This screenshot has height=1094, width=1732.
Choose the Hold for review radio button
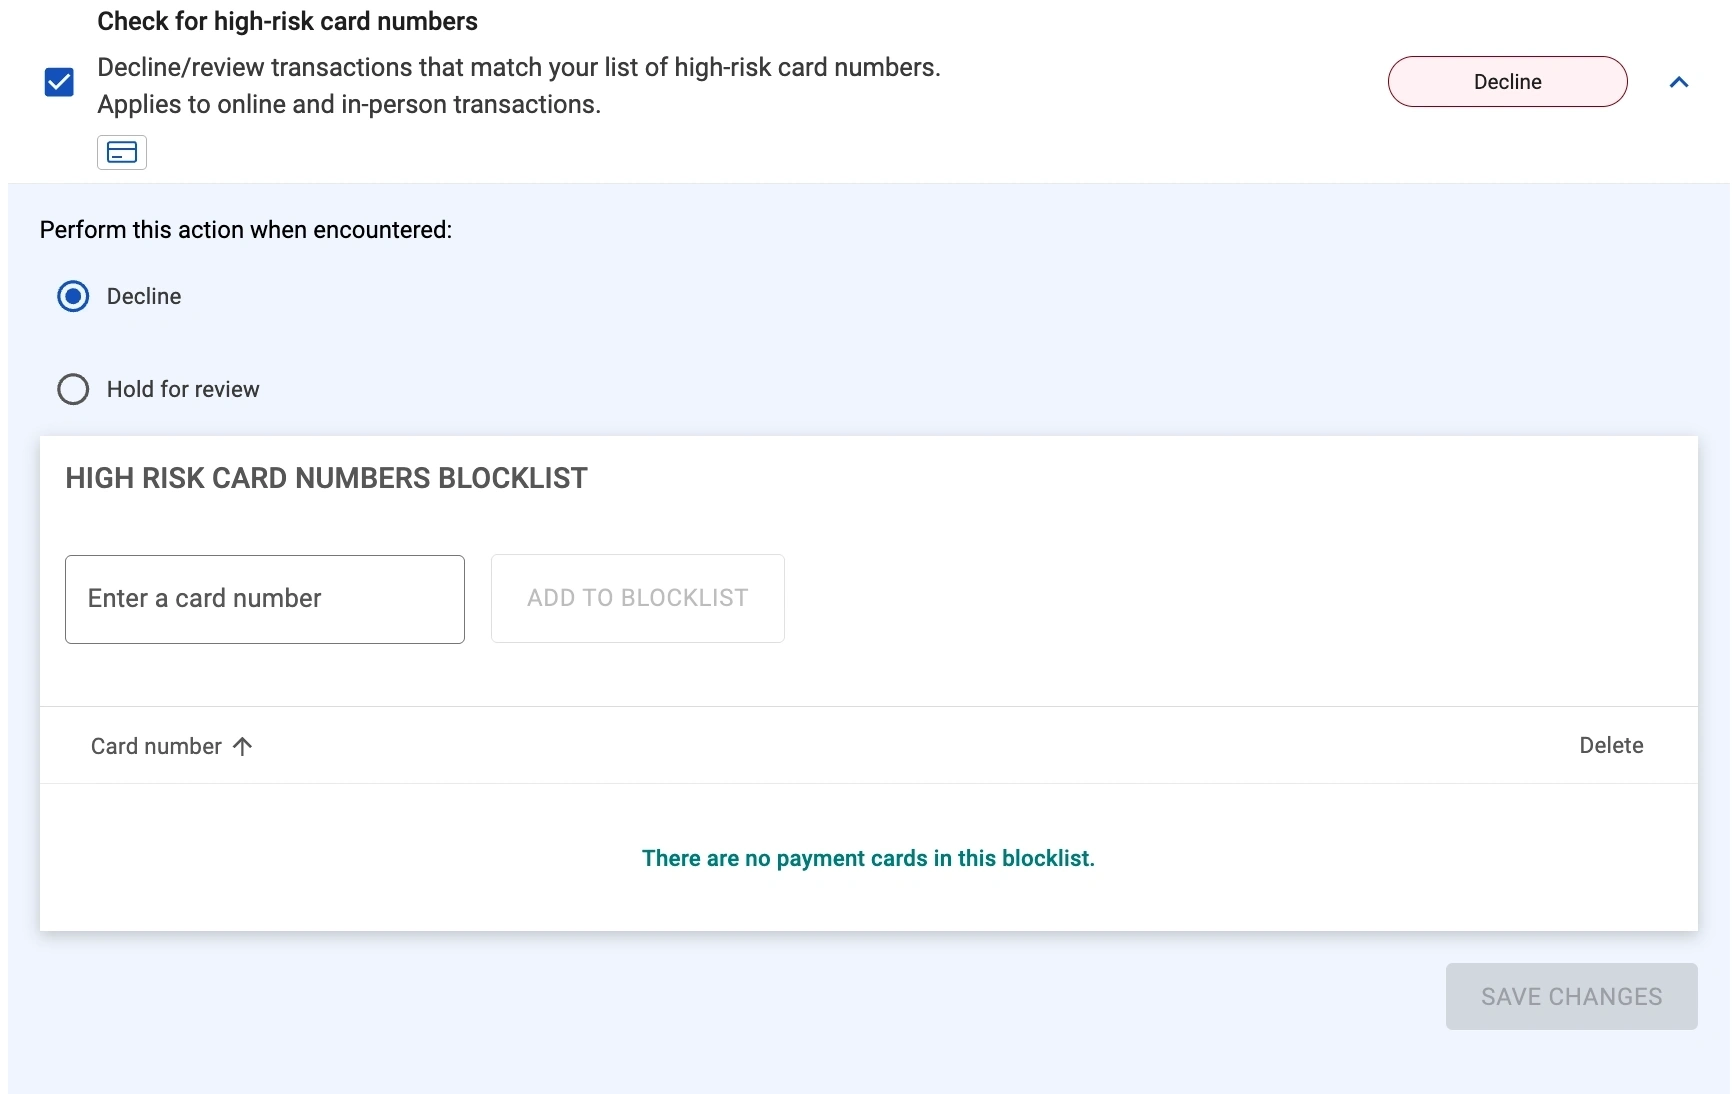[x=73, y=389]
